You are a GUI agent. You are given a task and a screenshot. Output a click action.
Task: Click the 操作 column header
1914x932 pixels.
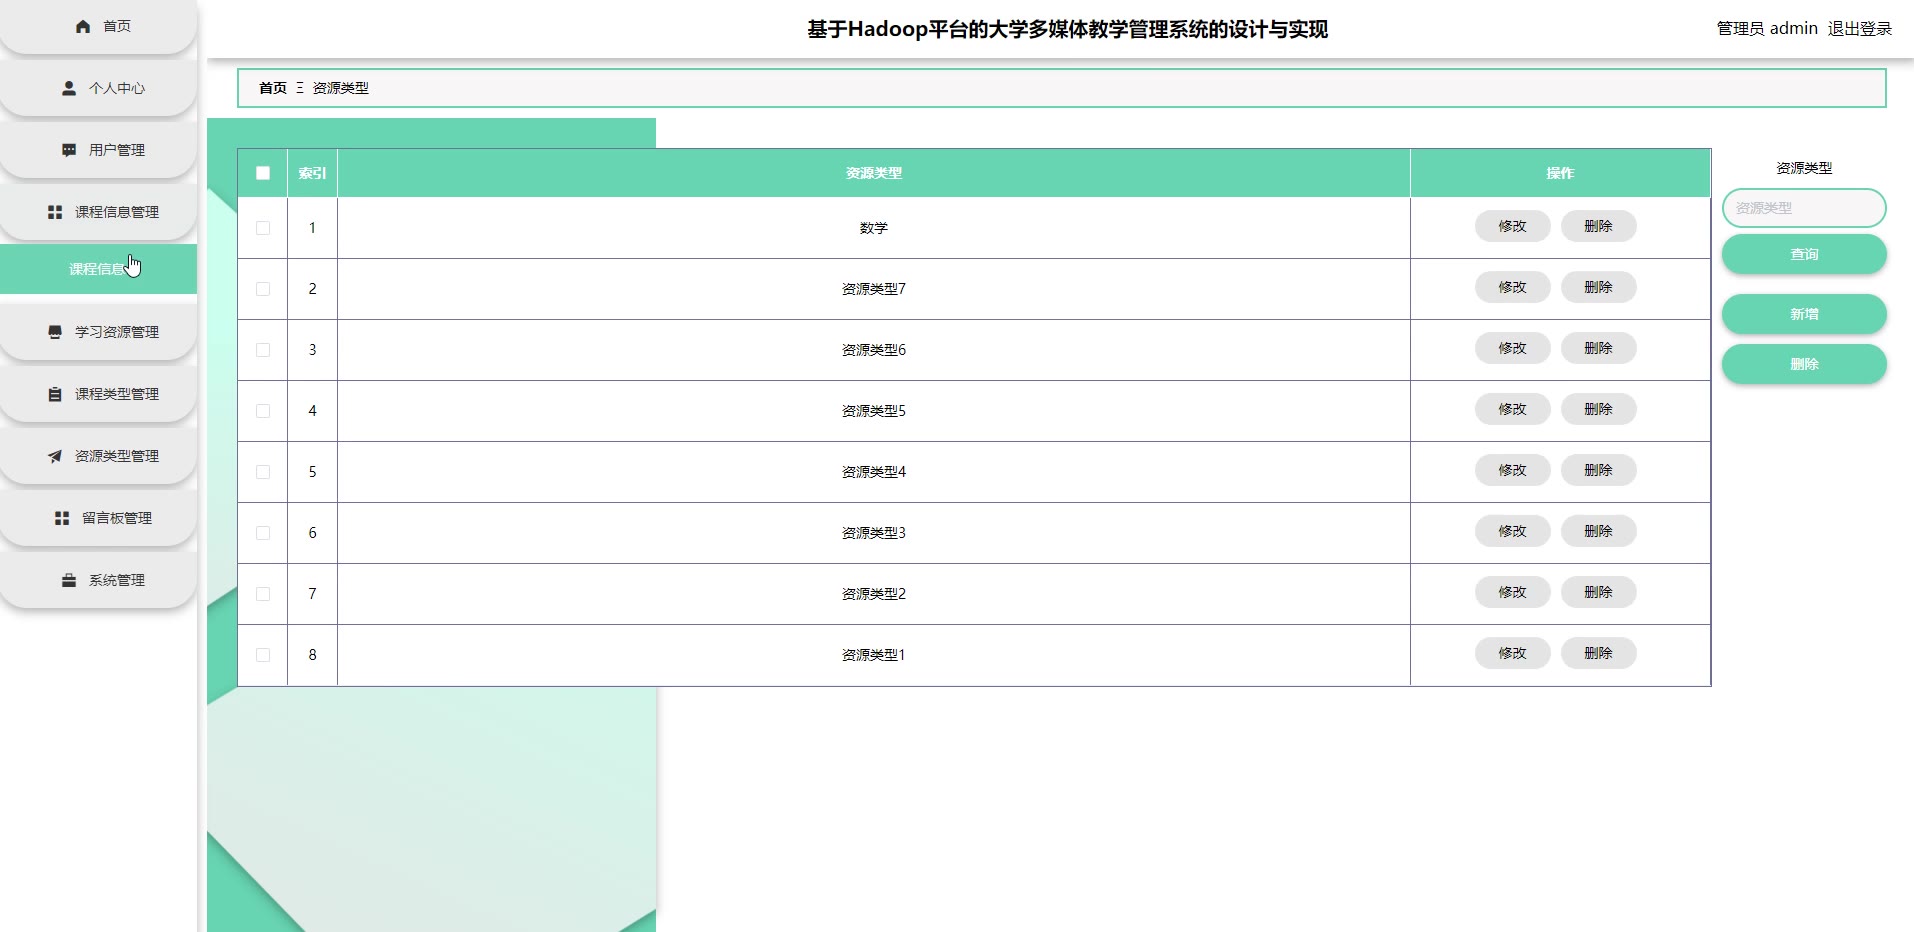[1560, 173]
